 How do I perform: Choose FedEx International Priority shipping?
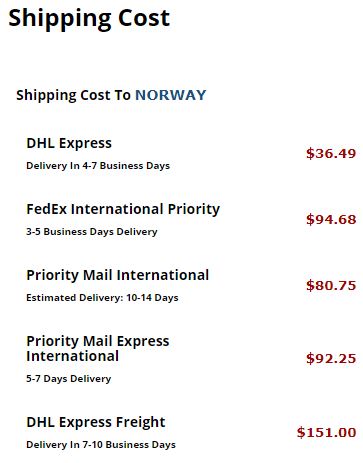coord(123,210)
